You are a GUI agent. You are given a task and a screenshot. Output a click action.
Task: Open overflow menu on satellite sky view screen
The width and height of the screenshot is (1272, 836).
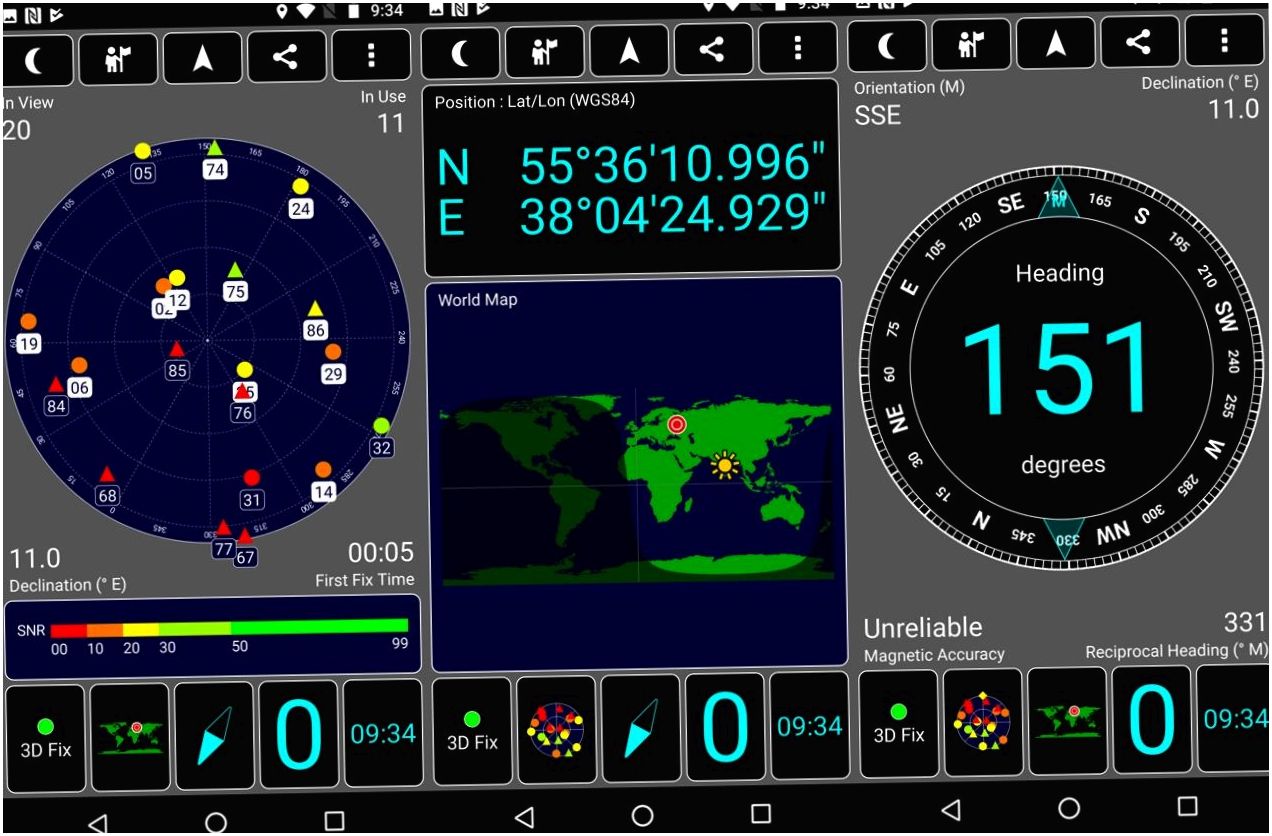(x=371, y=56)
